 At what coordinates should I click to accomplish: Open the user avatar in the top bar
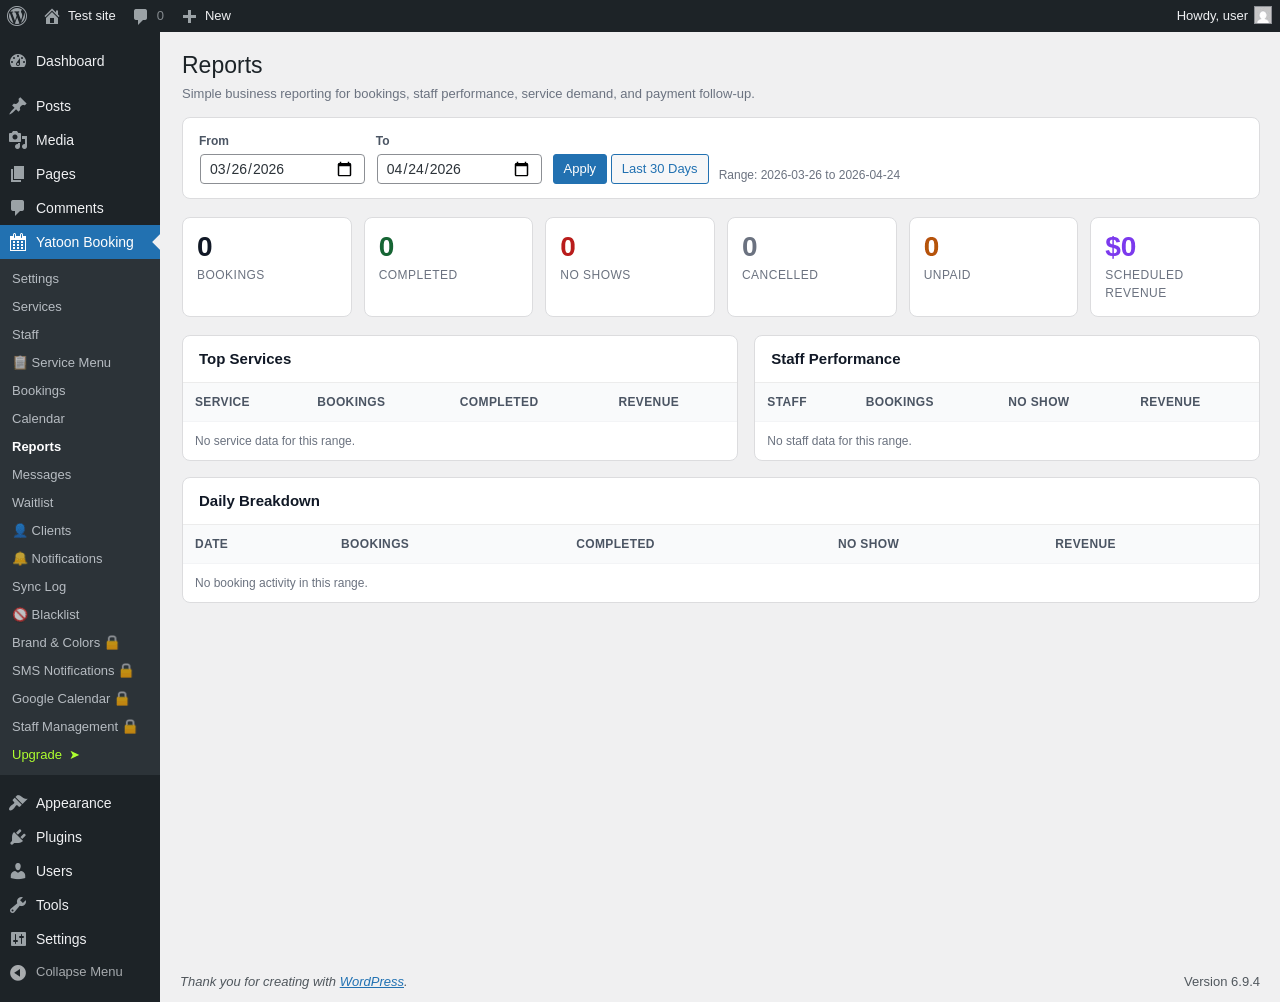(x=1263, y=15)
